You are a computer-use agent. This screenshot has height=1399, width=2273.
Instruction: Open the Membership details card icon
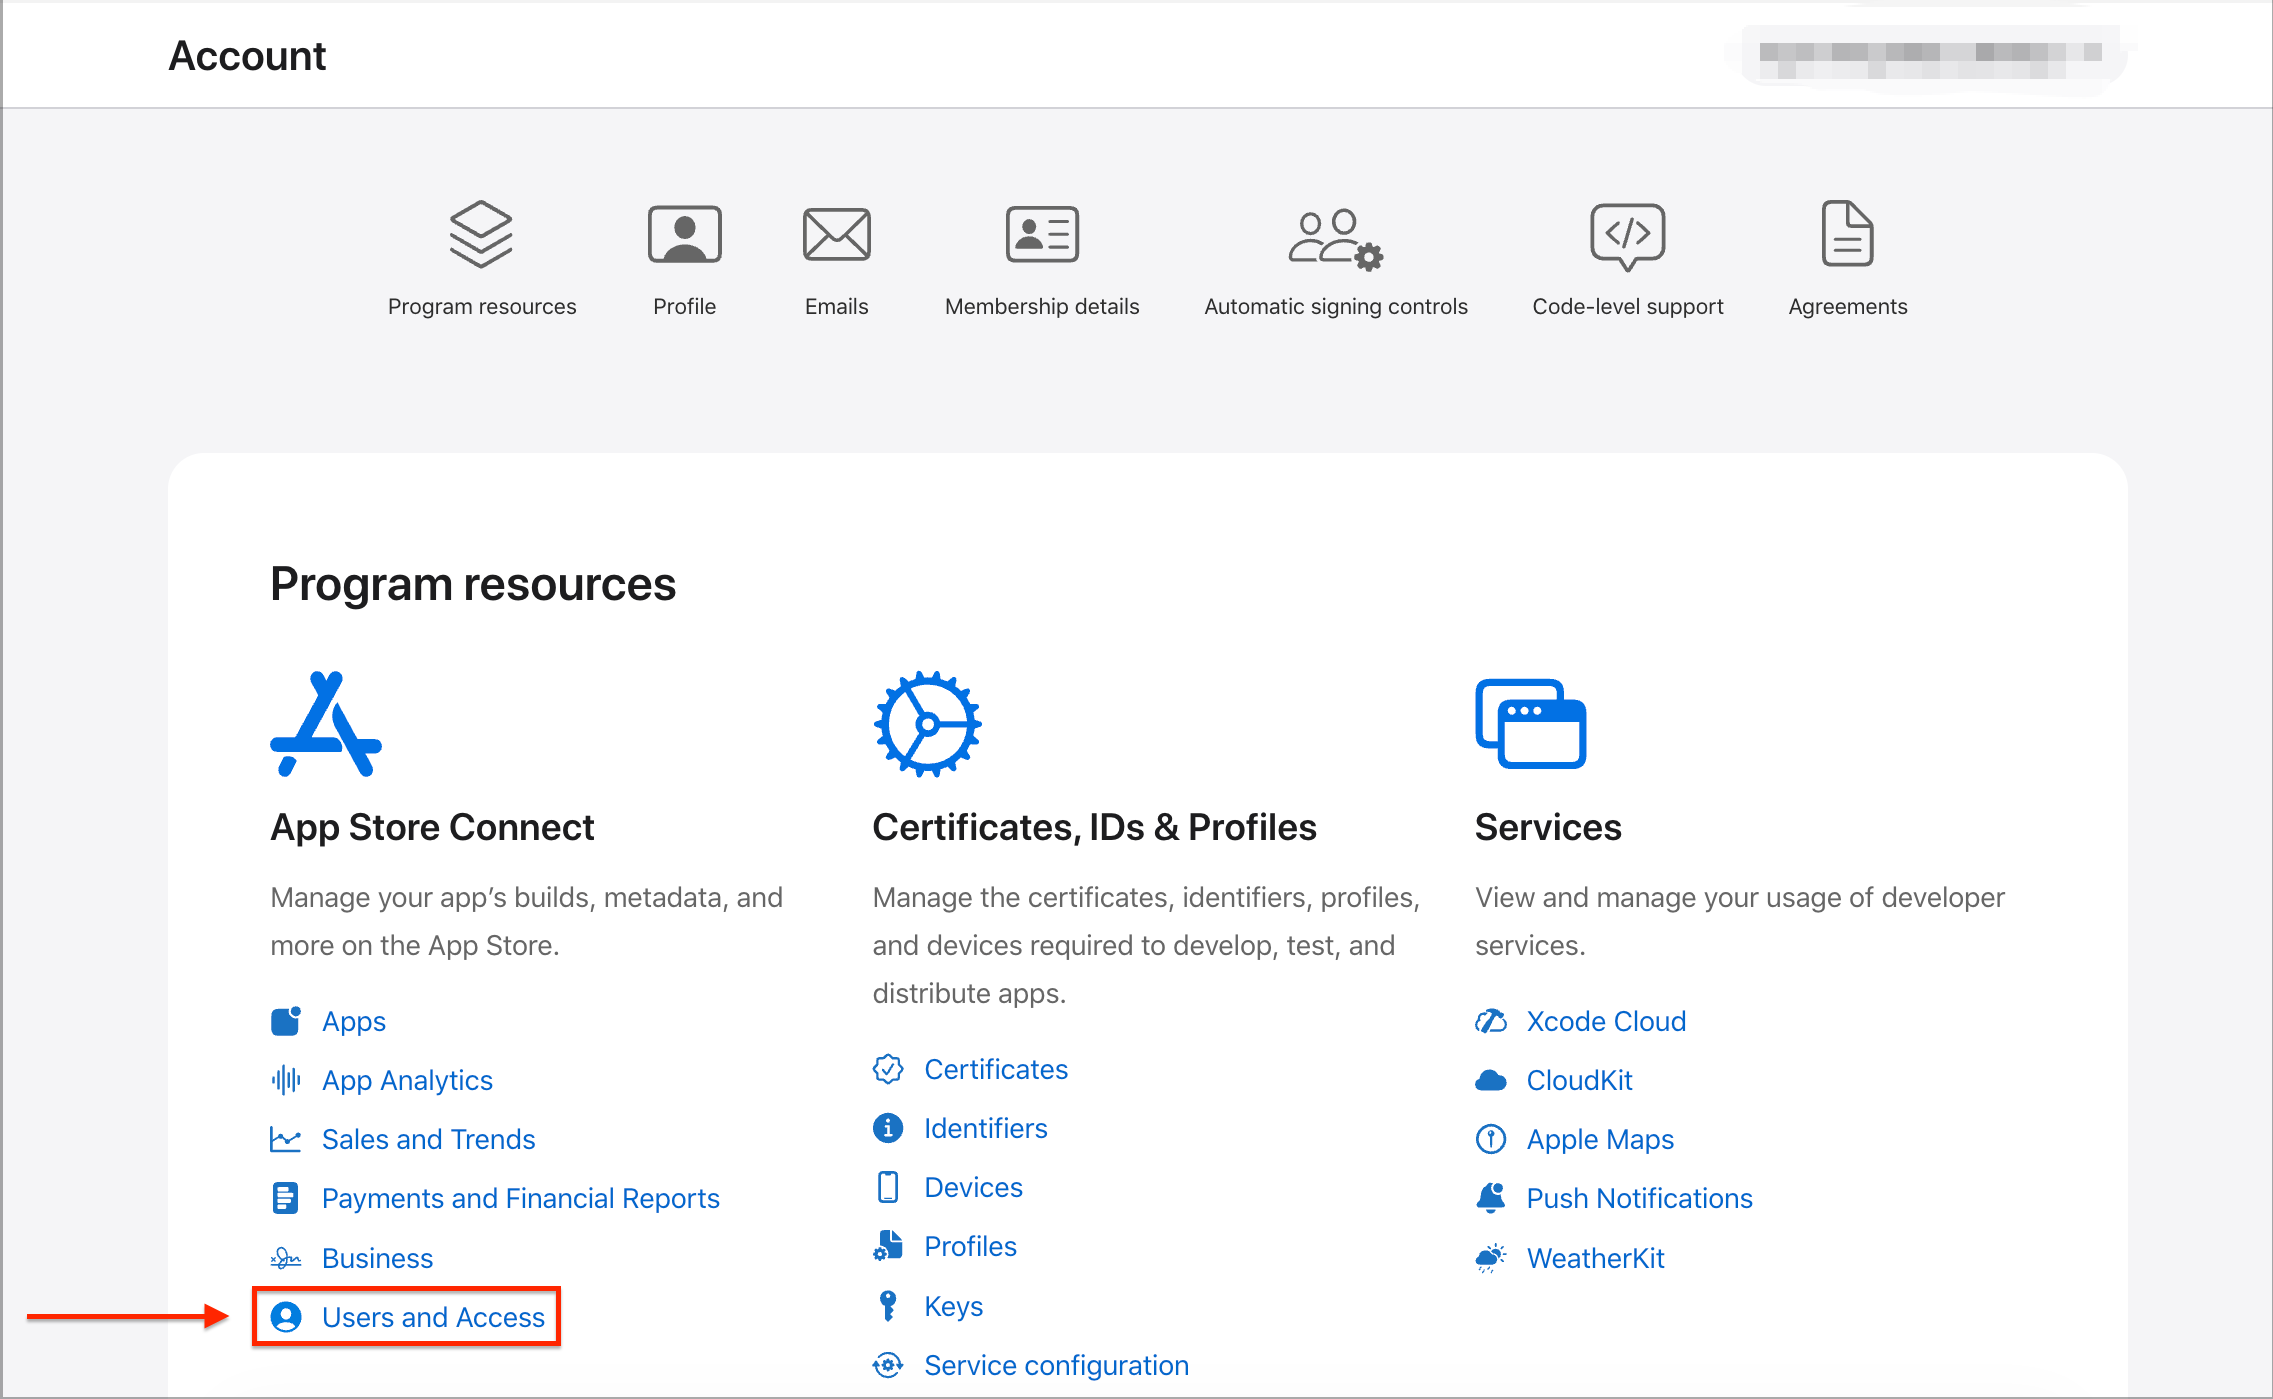[x=1042, y=234]
